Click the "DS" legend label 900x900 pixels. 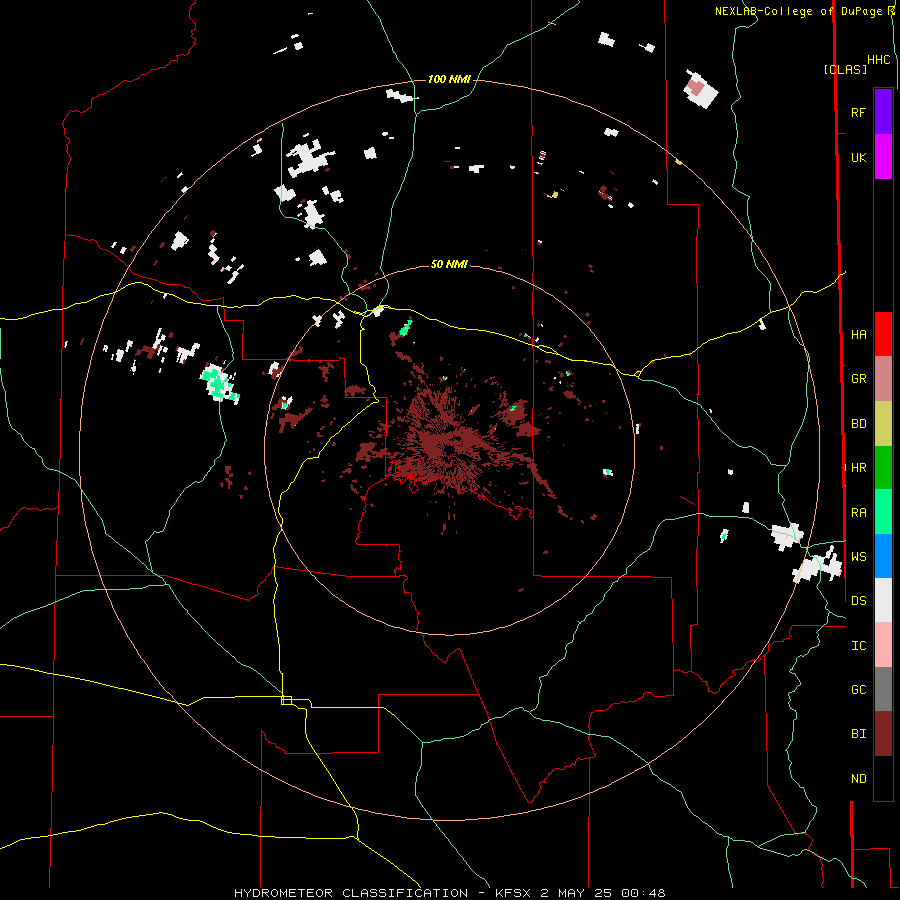pos(858,601)
